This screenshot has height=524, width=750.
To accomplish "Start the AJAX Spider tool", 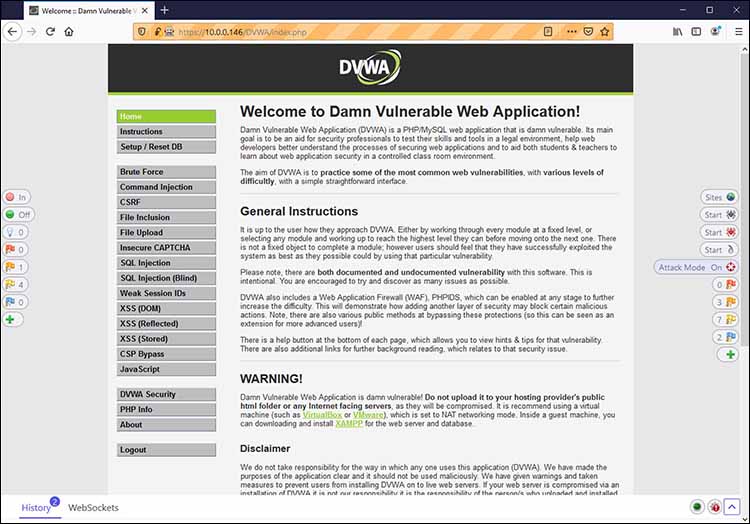I will point(719,250).
